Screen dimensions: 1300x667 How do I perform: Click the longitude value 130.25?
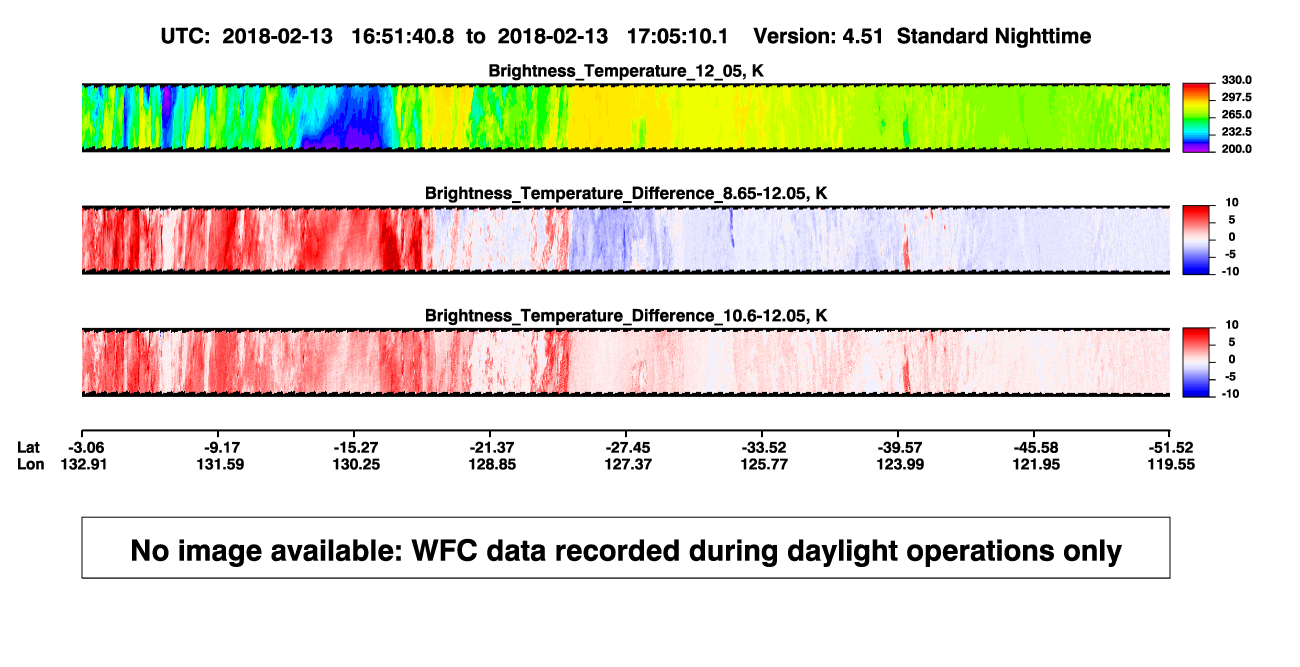pos(354,464)
